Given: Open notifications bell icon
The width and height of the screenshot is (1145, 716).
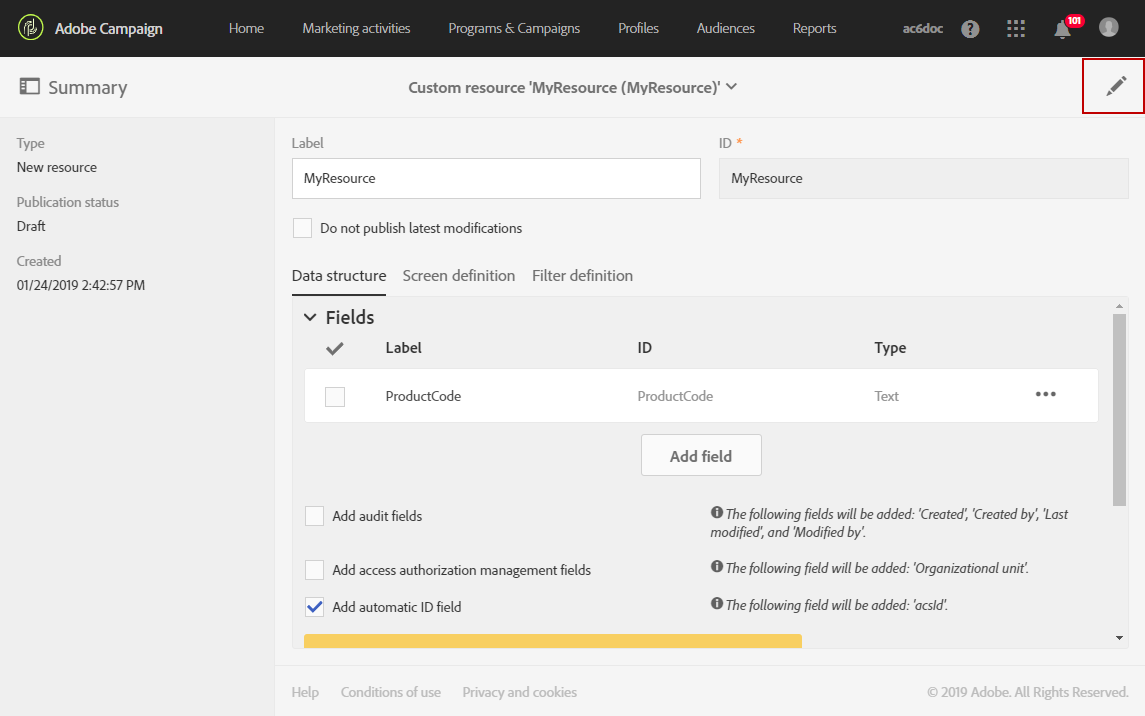Looking at the screenshot, I should [1062, 29].
